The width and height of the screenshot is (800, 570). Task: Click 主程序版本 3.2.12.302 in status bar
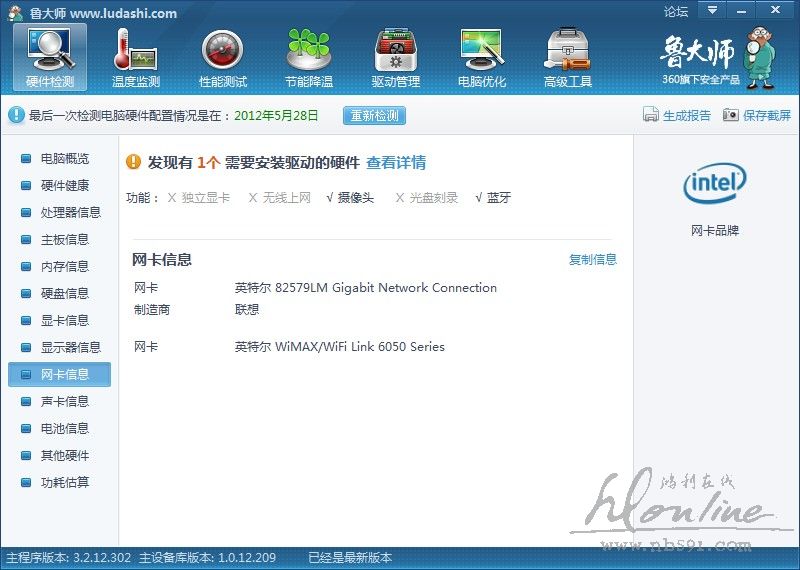(x=68, y=558)
